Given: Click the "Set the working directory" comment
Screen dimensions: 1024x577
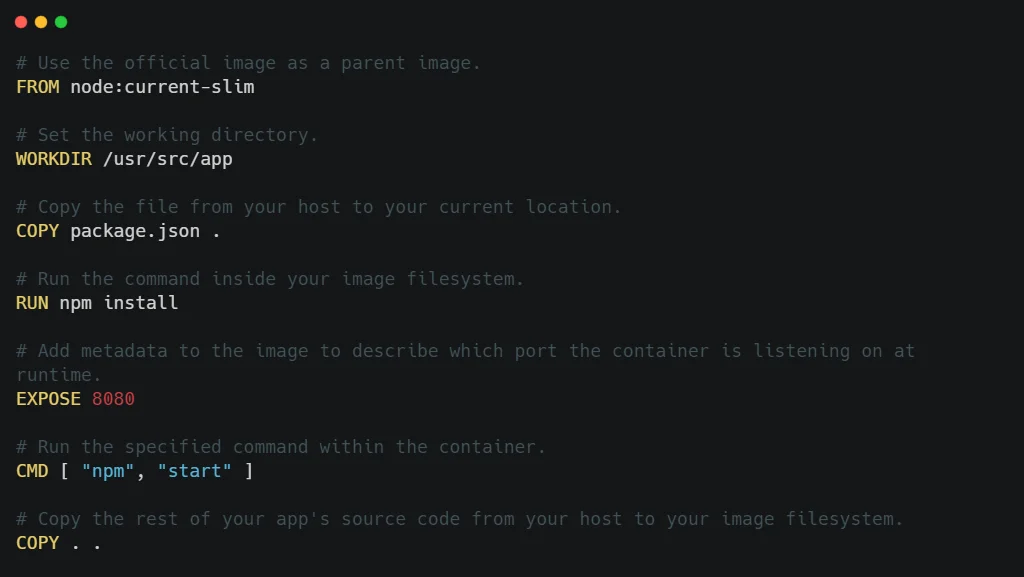Looking at the screenshot, I should [167, 135].
